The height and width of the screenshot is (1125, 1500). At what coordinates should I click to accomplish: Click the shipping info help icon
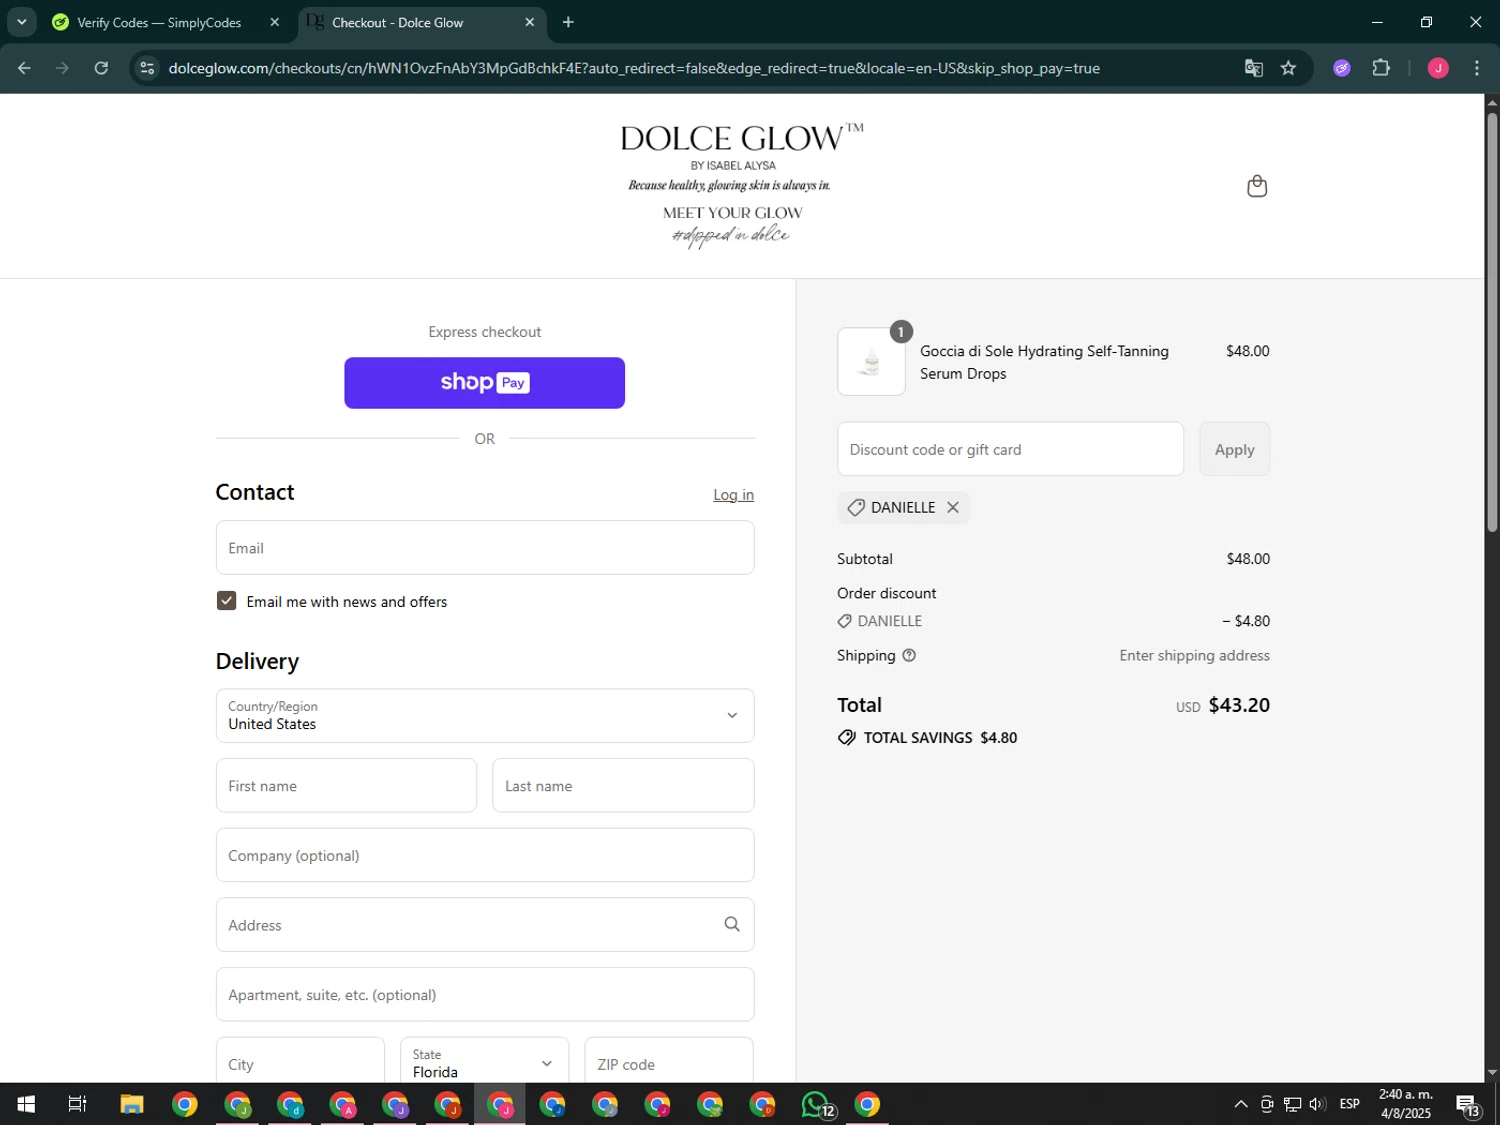click(x=909, y=656)
